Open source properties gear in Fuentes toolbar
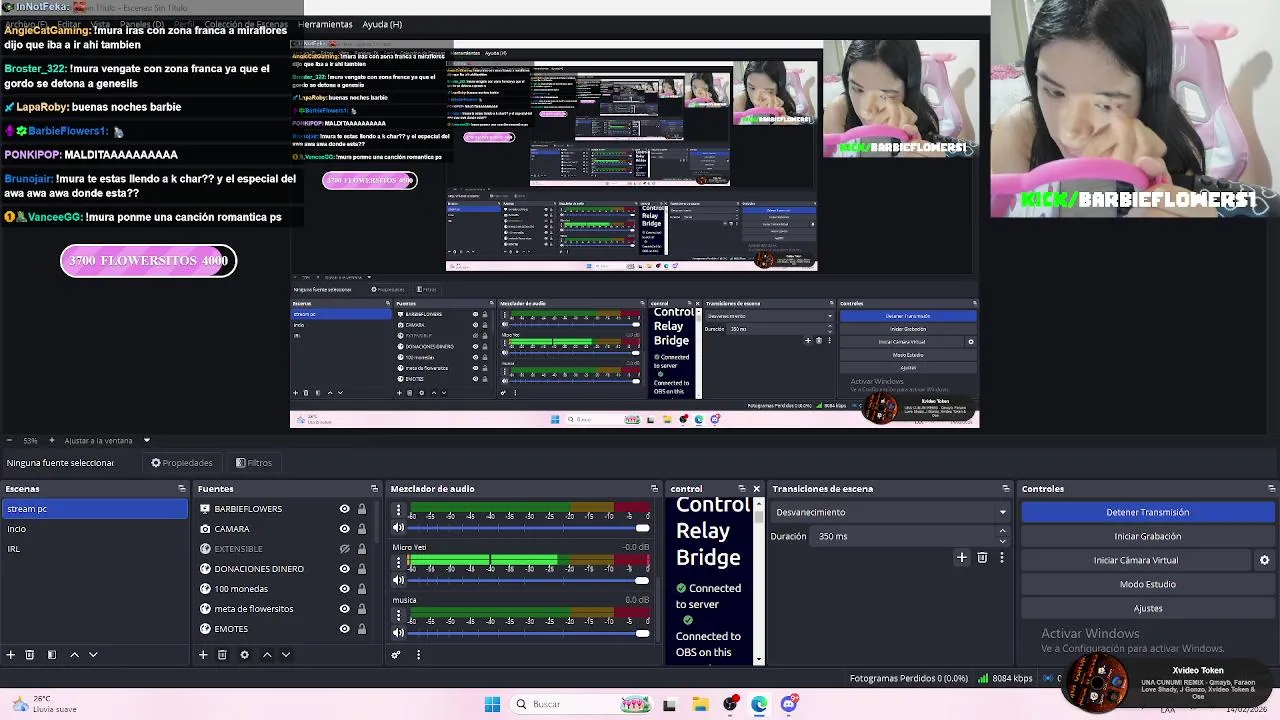 click(244, 655)
